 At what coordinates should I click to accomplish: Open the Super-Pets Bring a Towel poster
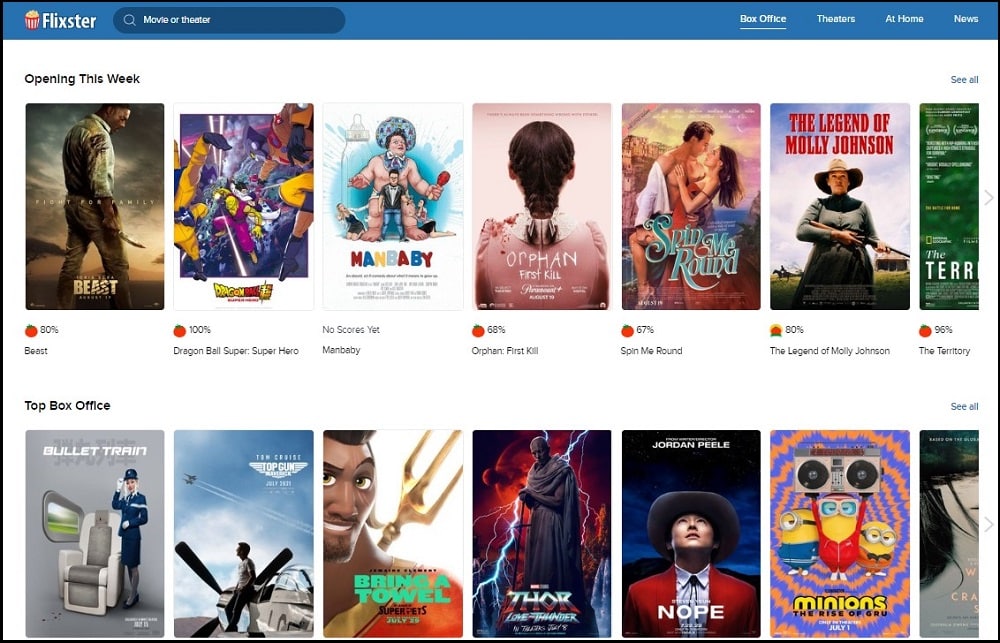point(393,533)
